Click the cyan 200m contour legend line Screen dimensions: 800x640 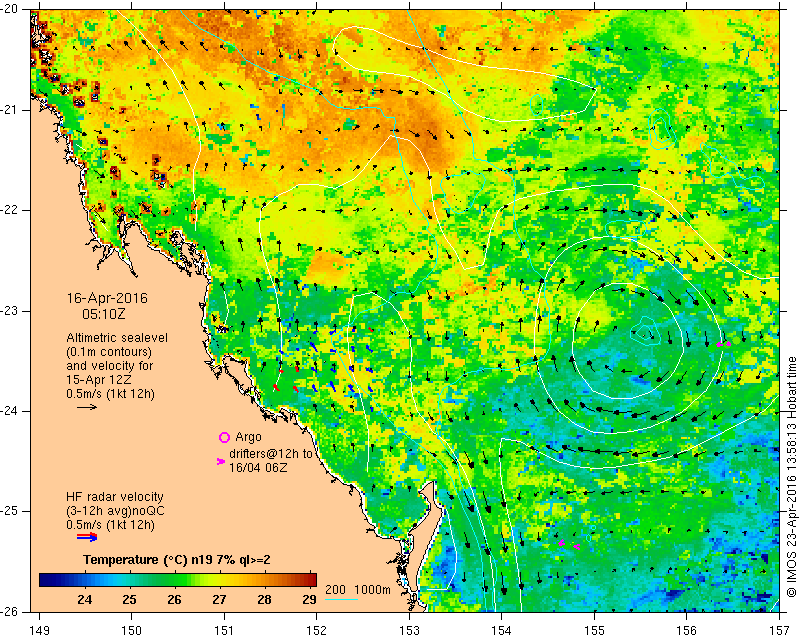point(341,599)
